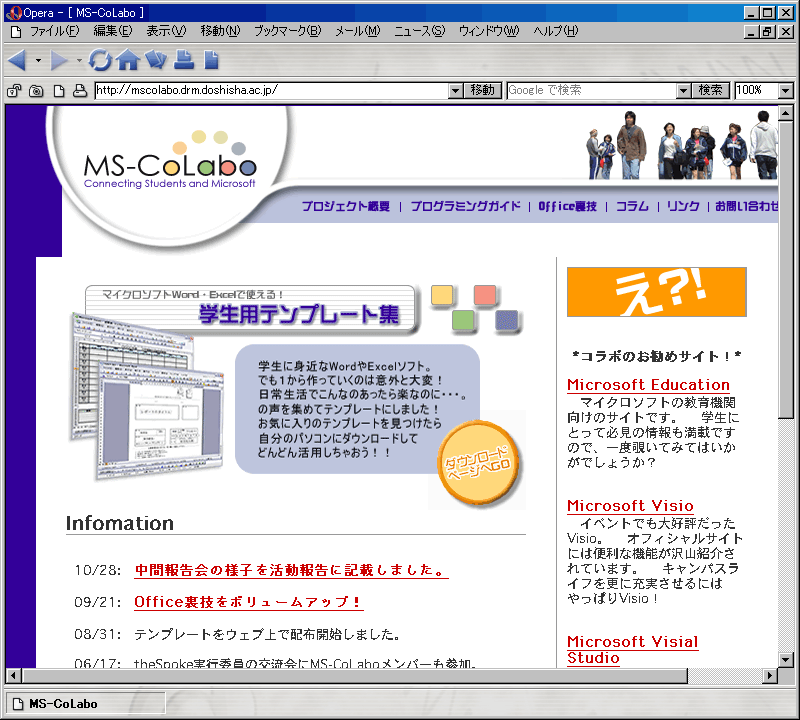
Task: Open the ブックマーク(B) menu
Action: click(288, 31)
